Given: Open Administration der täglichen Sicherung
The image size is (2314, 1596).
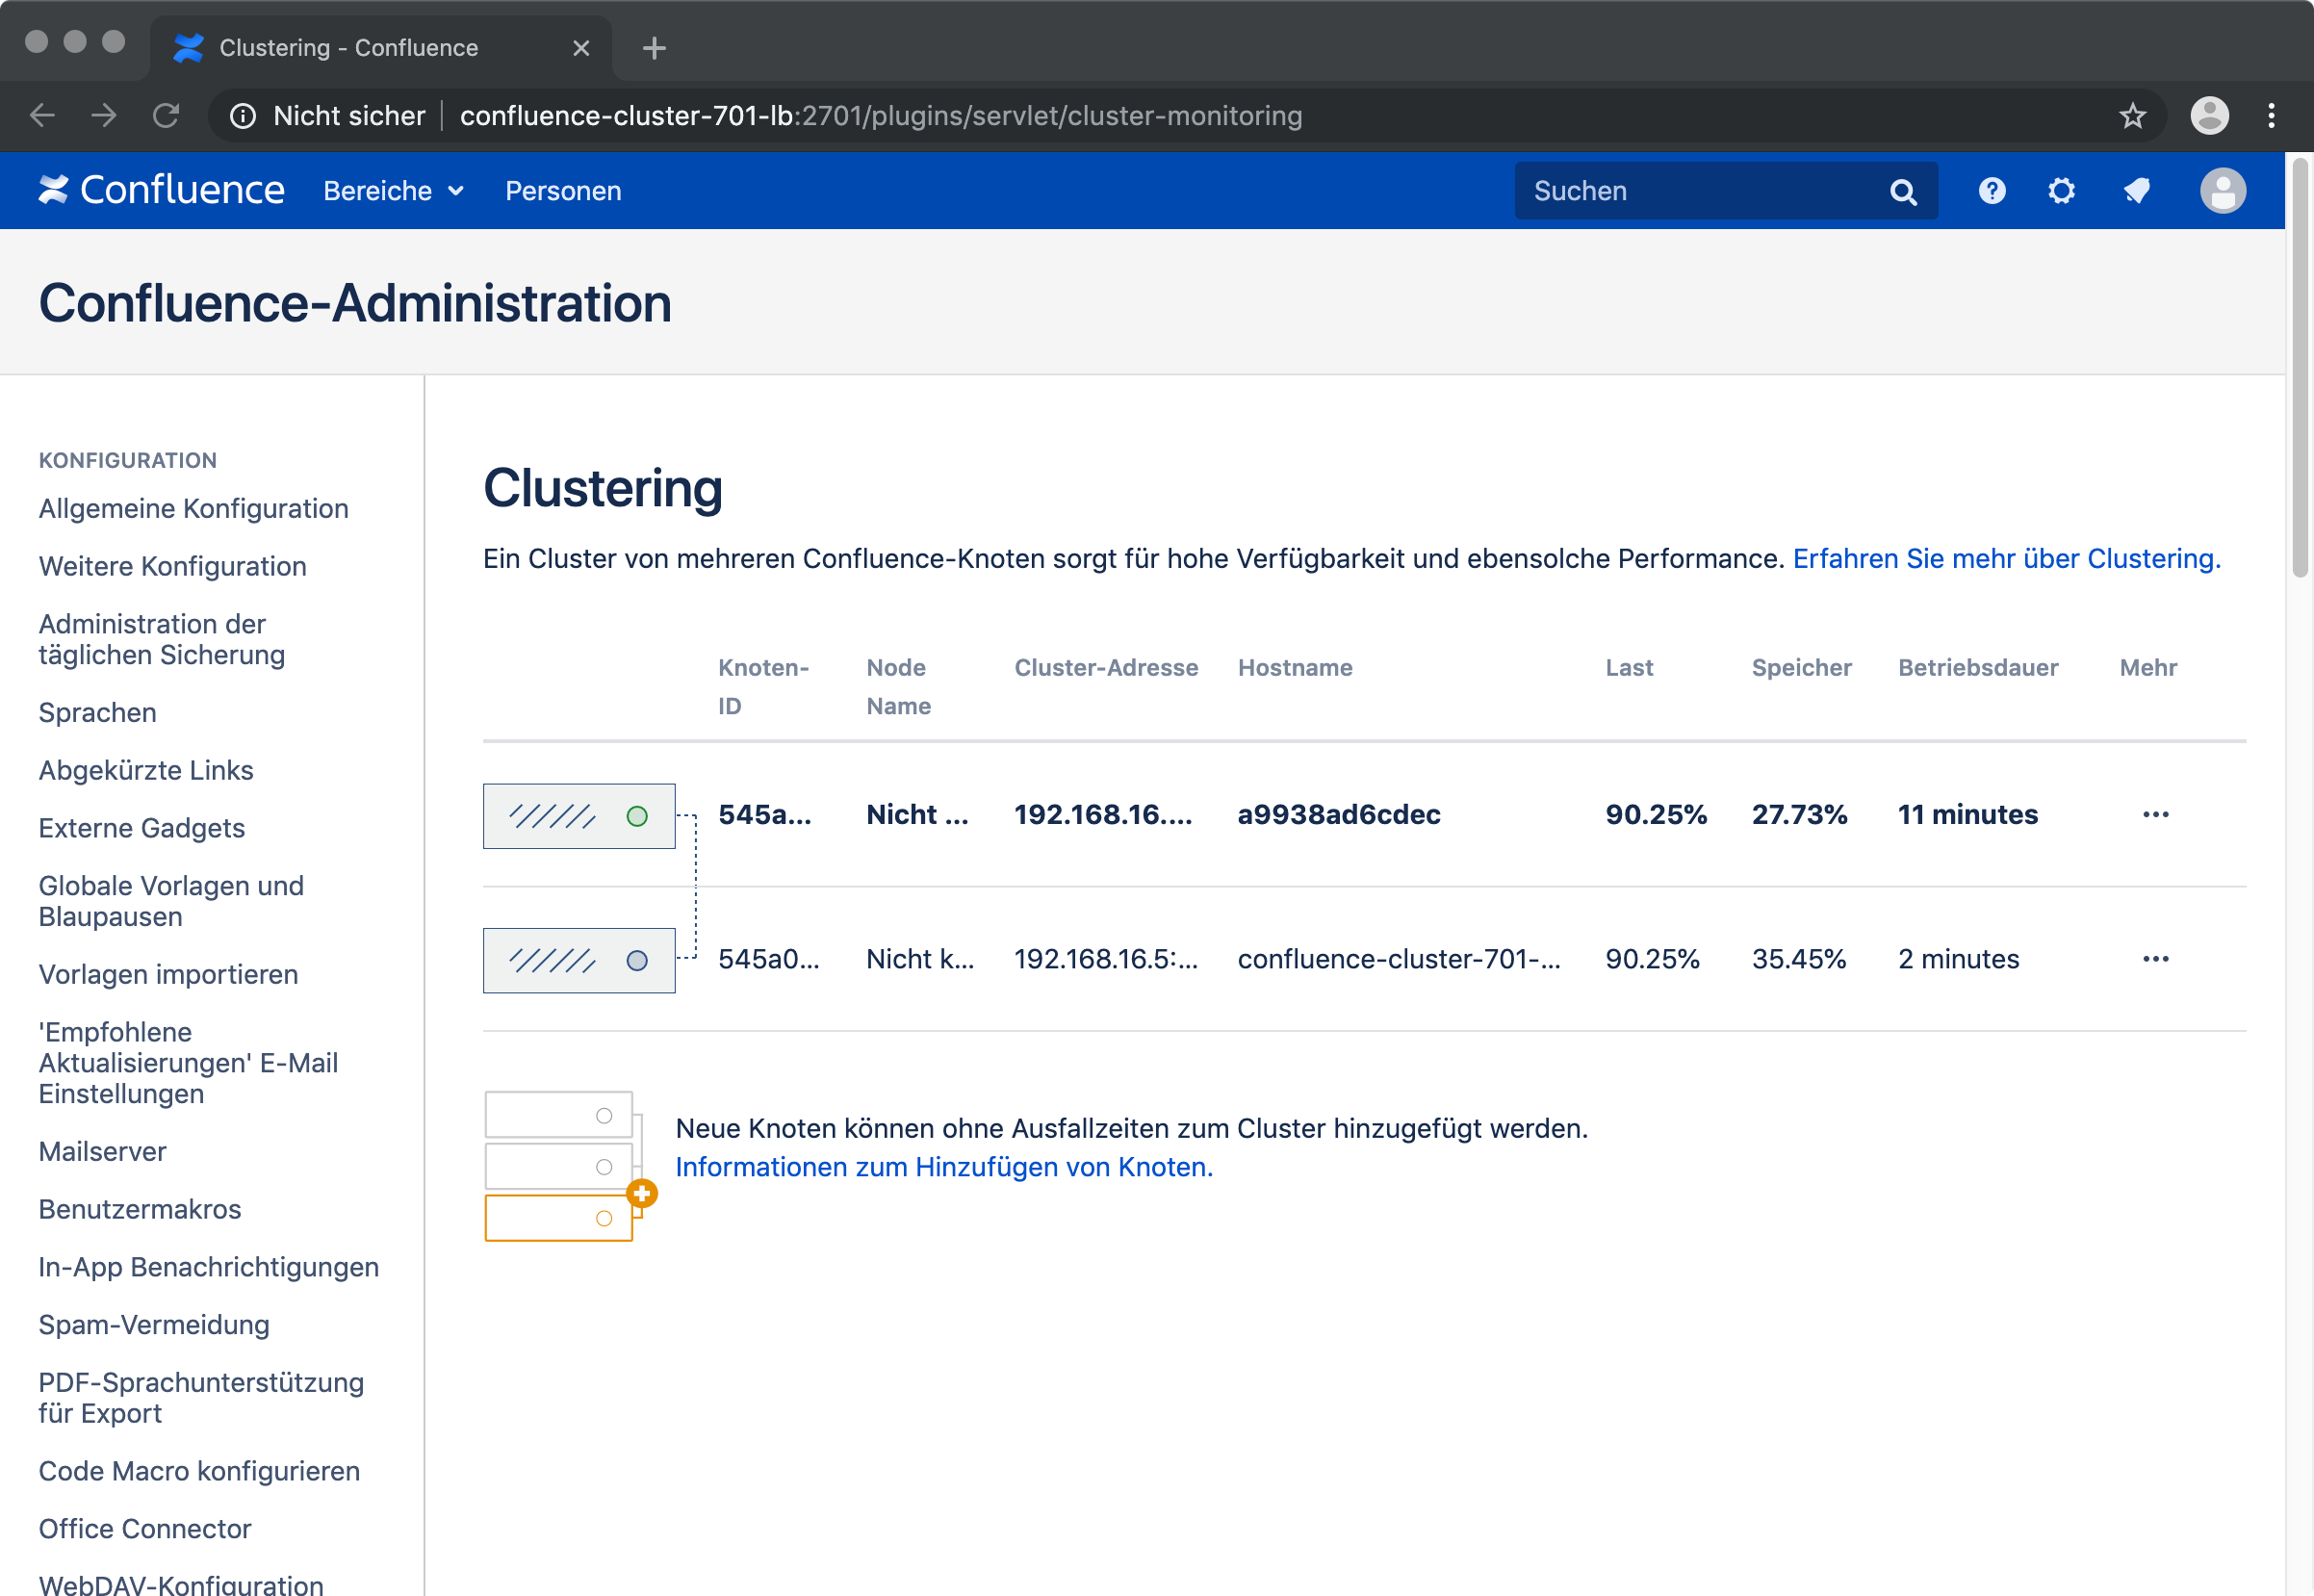Looking at the screenshot, I should click(161, 639).
